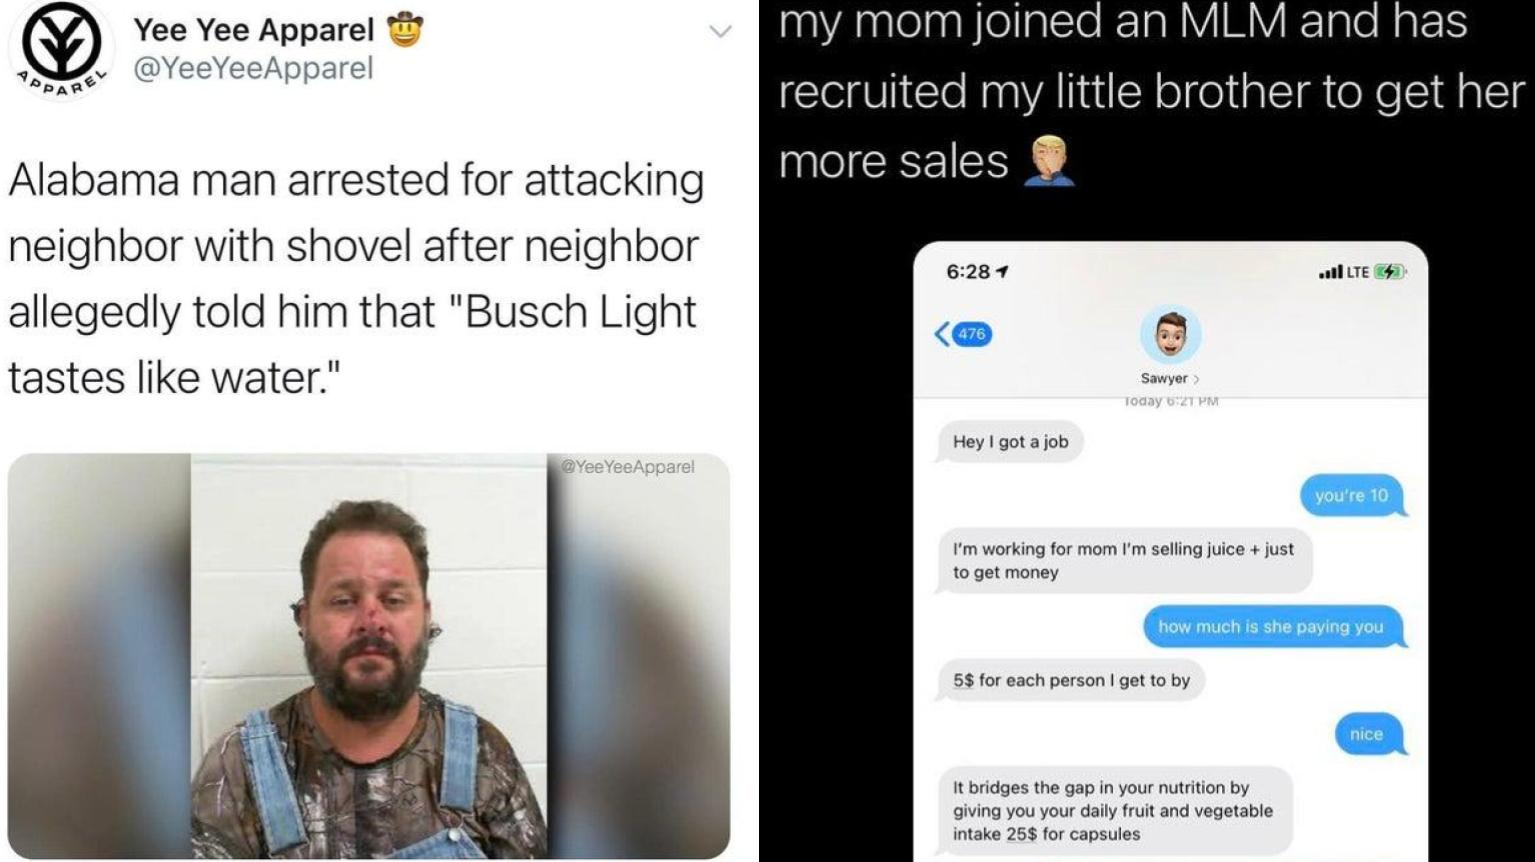This screenshot has height=862, width=1535.
Task: Click the Busch Light tweet text
Action: point(357,279)
